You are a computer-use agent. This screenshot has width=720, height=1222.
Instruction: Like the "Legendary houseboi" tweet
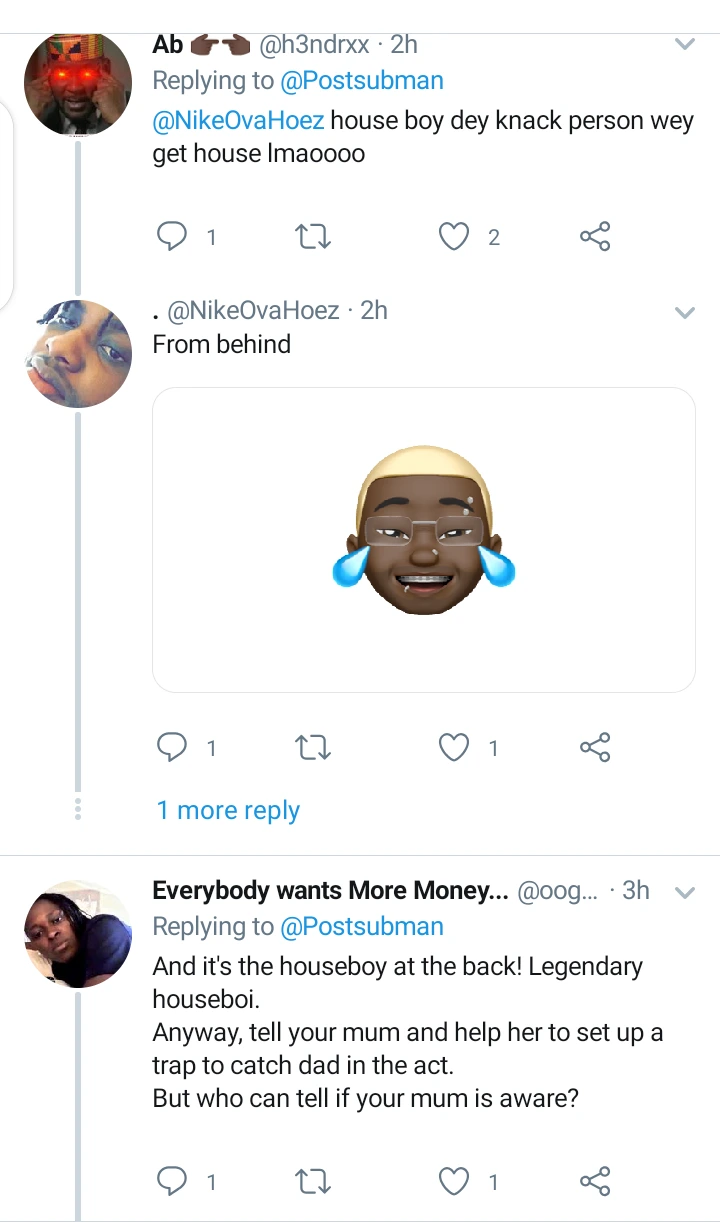[455, 1181]
